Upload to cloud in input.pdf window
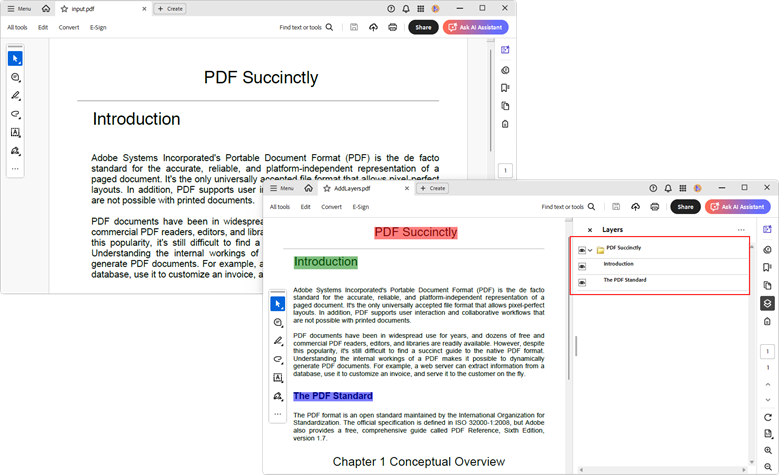 (373, 27)
